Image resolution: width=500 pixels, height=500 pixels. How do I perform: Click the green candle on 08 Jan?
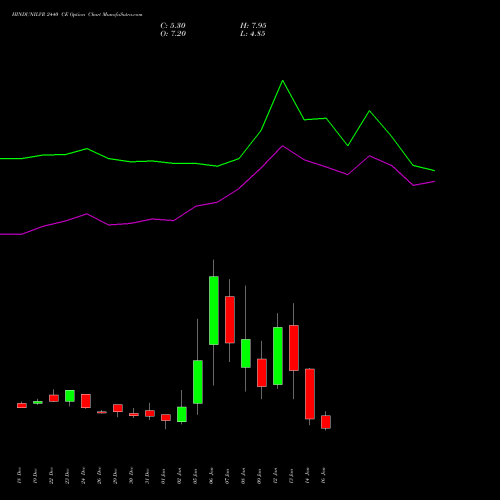(x=246, y=354)
